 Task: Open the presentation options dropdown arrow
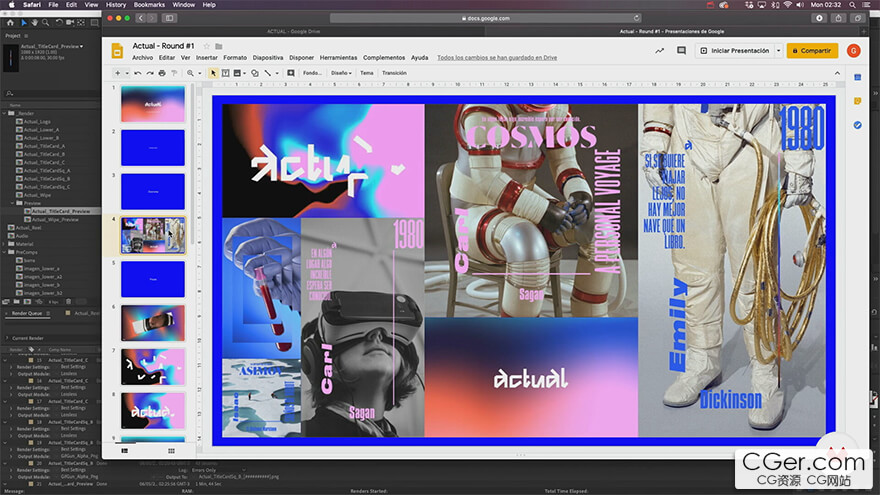click(x=778, y=51)
